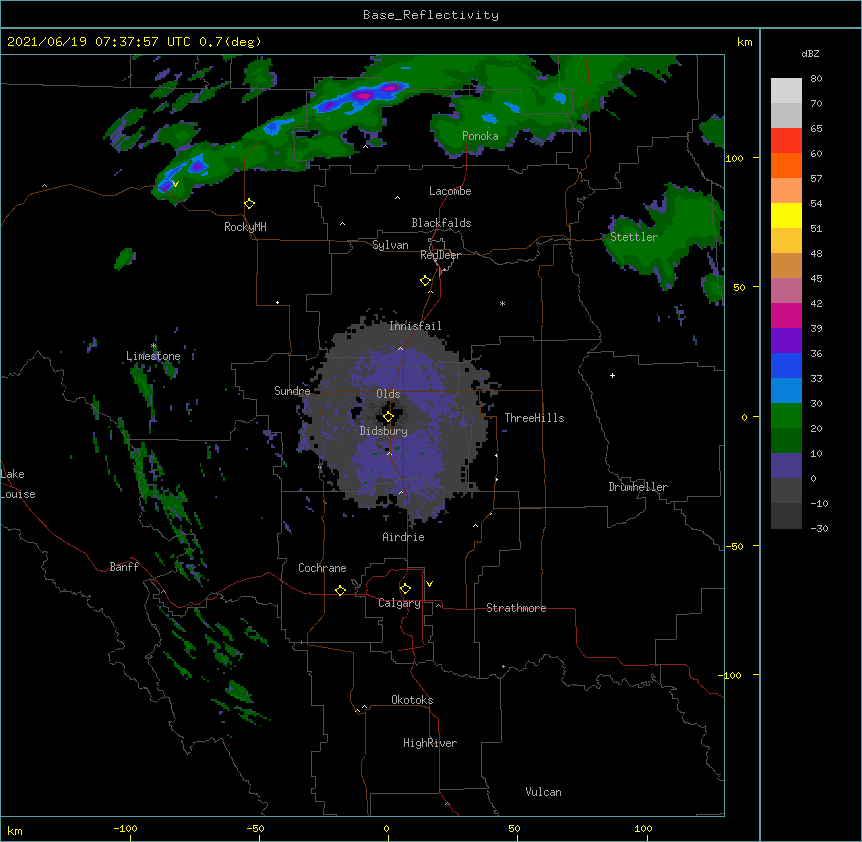Screen dimensions: 862x842
Task: Click the yellow V marker east of Calgary
Action: point(429,584)
